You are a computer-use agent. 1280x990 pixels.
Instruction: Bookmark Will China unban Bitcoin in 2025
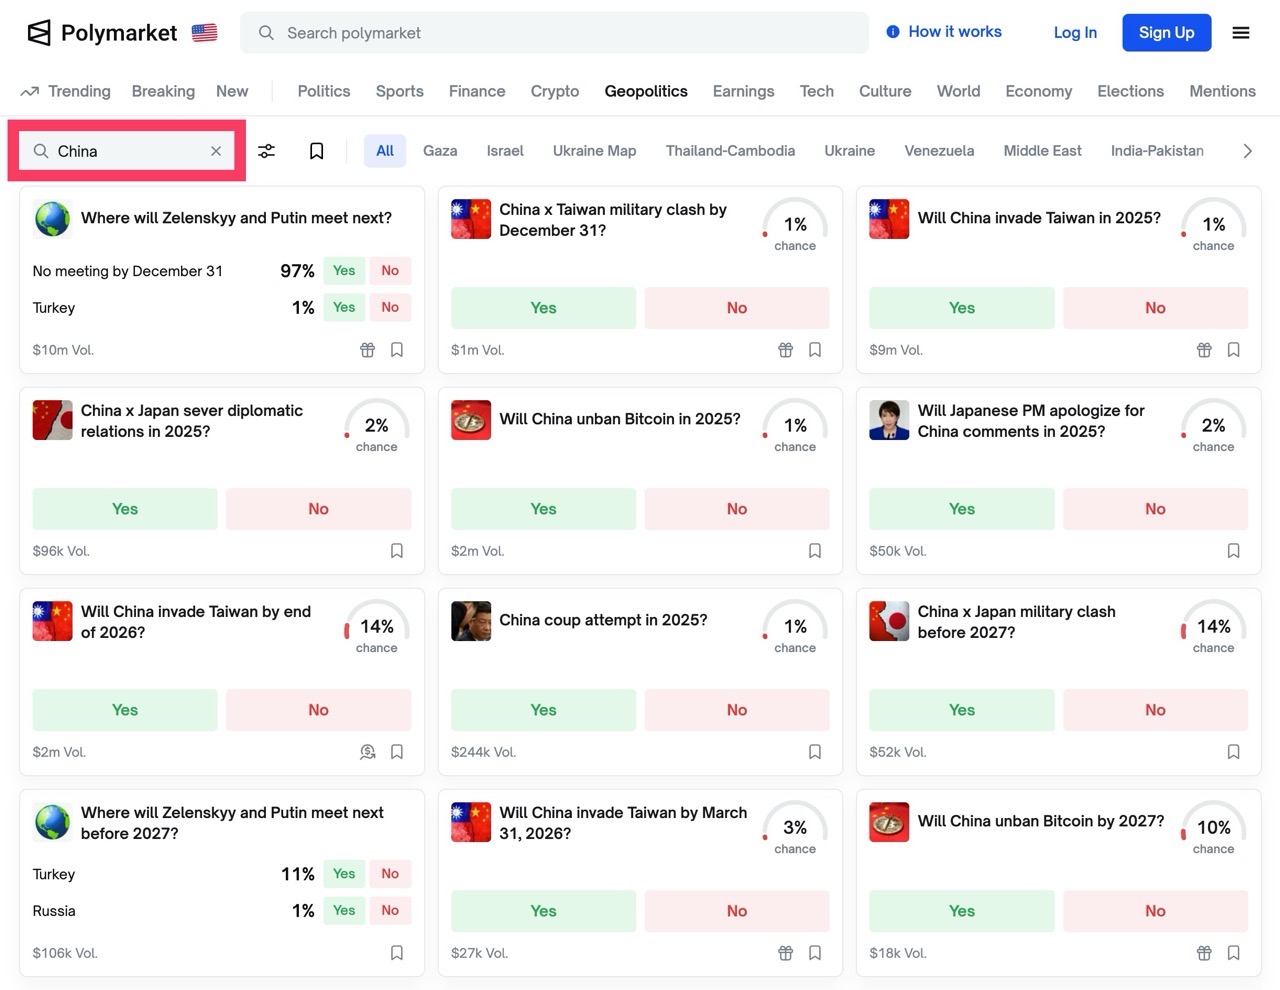pyautogui.click(x=815, y=551)
